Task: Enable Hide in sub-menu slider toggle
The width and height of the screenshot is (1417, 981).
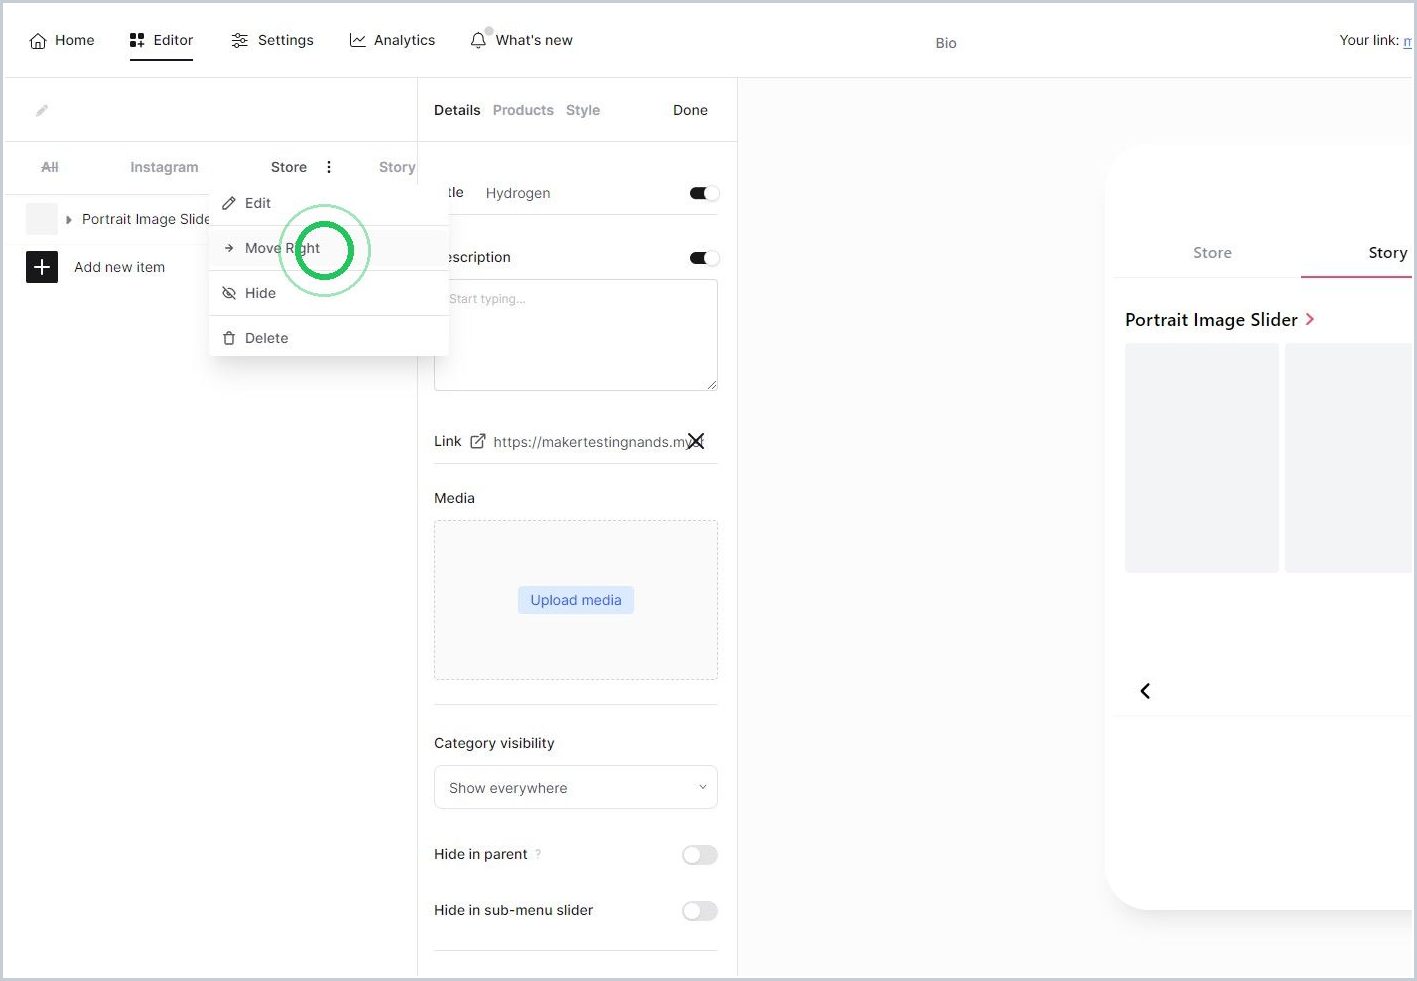Action: [x=700, y=911]
